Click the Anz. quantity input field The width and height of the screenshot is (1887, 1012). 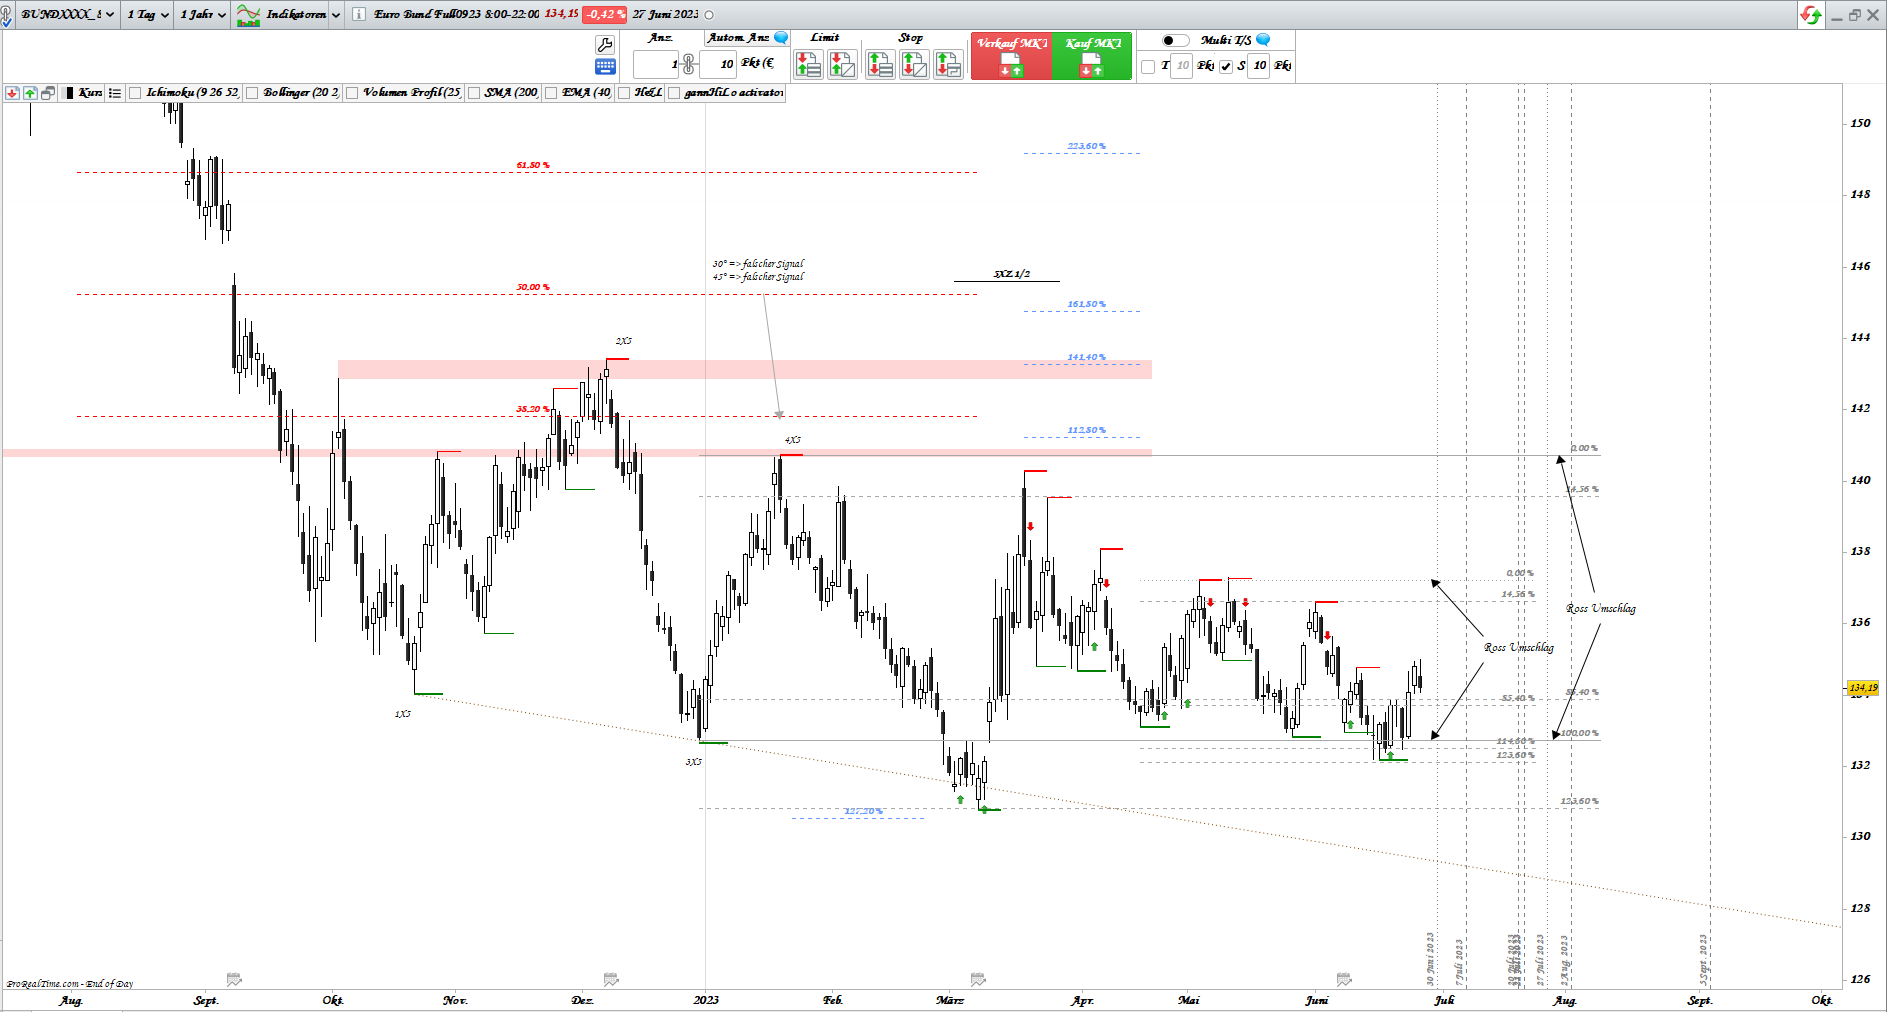tap(656, 65)
